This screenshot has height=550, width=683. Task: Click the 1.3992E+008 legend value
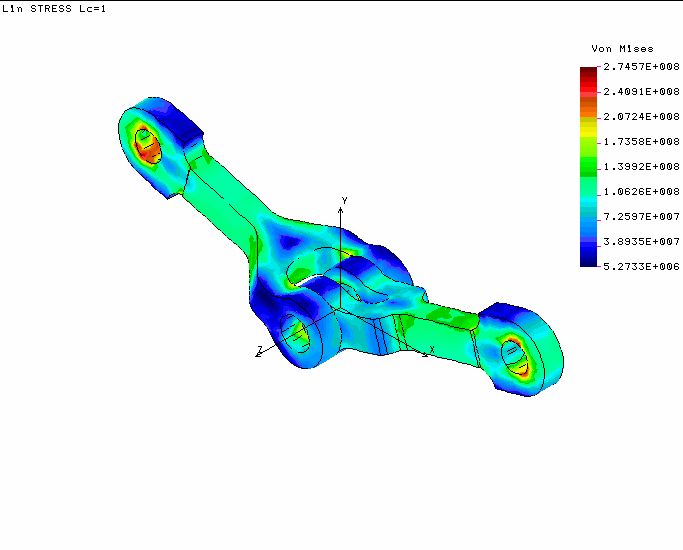pos(641,166)
